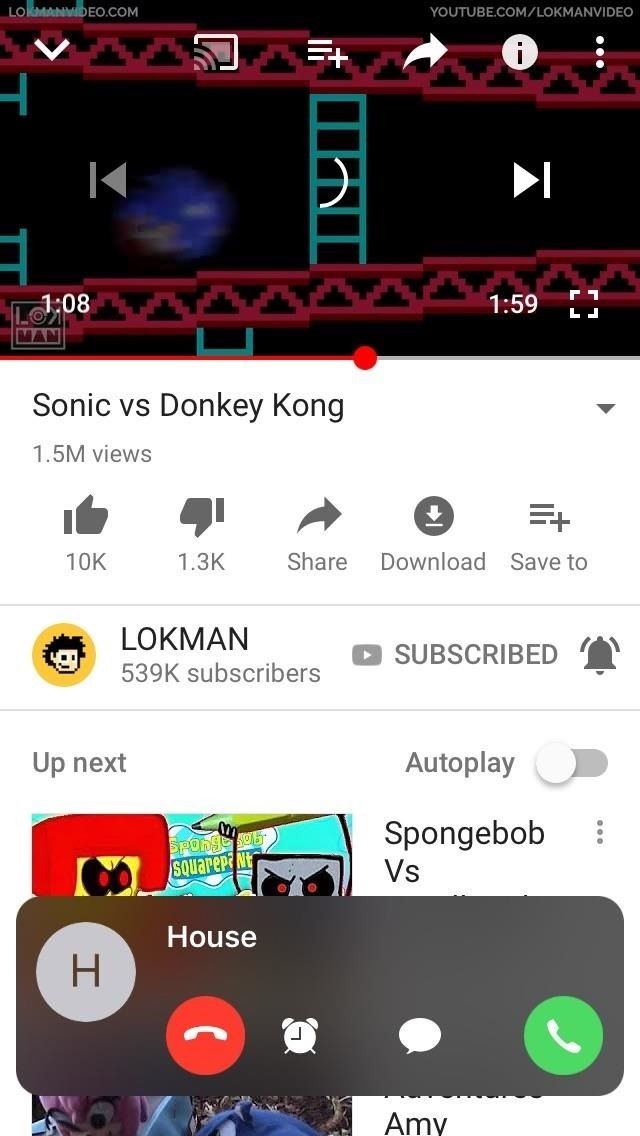
Task: Tap the share arrow in video overlay
Action: tap(425, 52)
